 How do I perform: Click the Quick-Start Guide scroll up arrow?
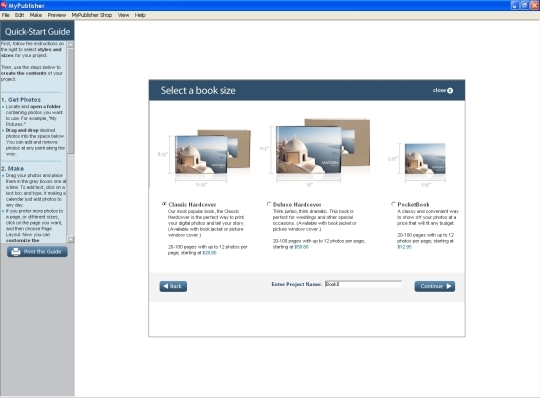point(71,44)
